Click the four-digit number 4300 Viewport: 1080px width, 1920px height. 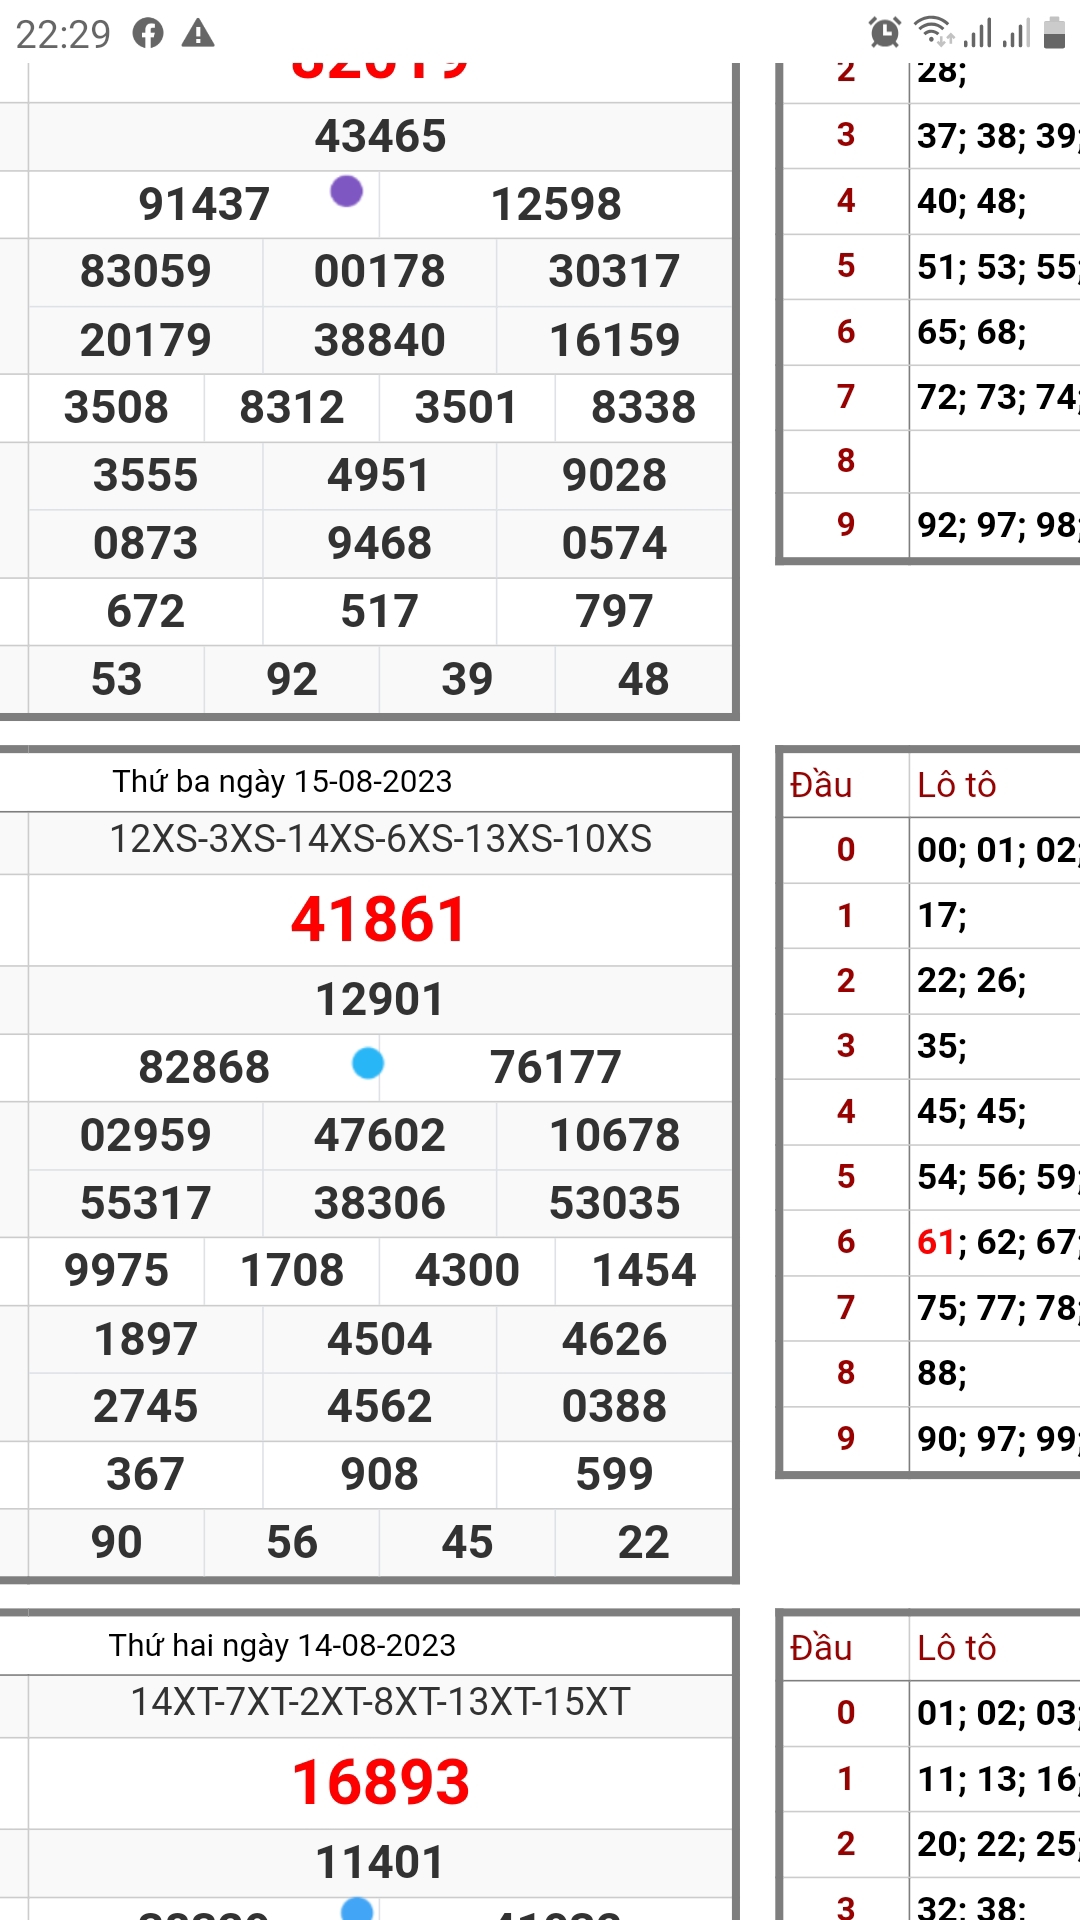click(x=467, y=1271)
